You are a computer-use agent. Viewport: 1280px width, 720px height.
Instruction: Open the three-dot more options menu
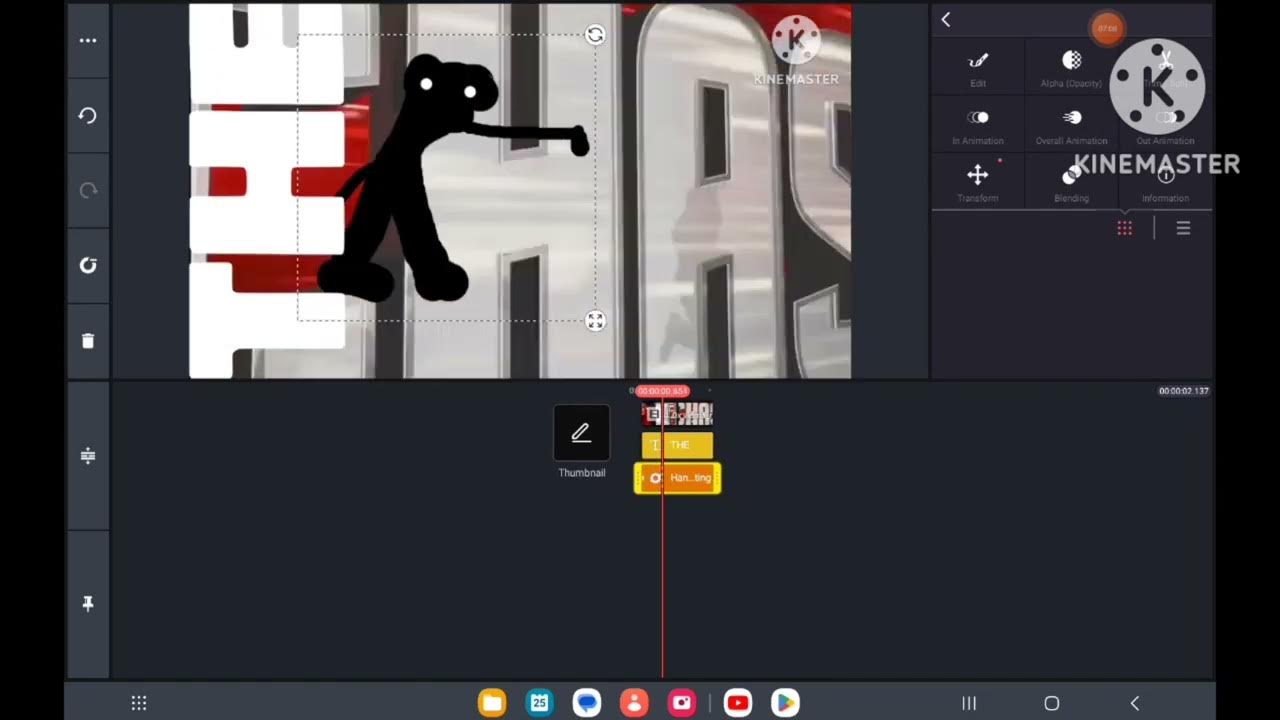click(x=88, y=41)
